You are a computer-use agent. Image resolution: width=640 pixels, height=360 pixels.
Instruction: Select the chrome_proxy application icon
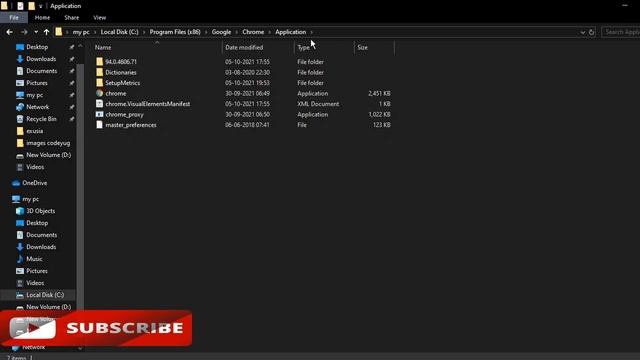point(100,114)
